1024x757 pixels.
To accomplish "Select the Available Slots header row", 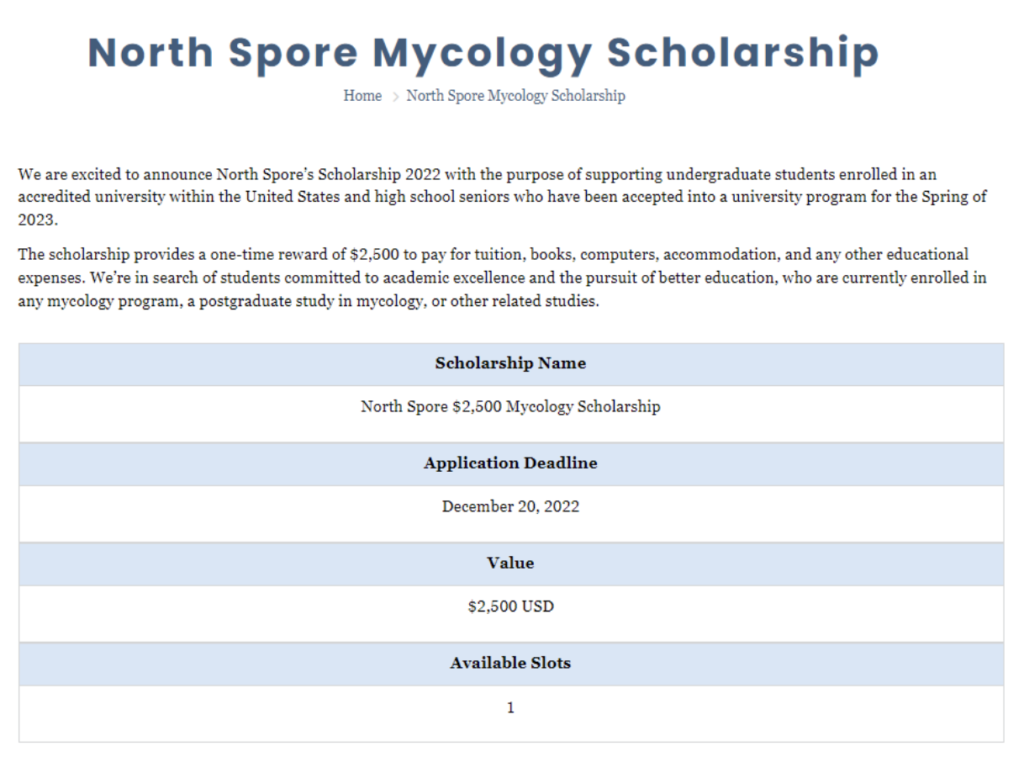I will coord(511,664).
